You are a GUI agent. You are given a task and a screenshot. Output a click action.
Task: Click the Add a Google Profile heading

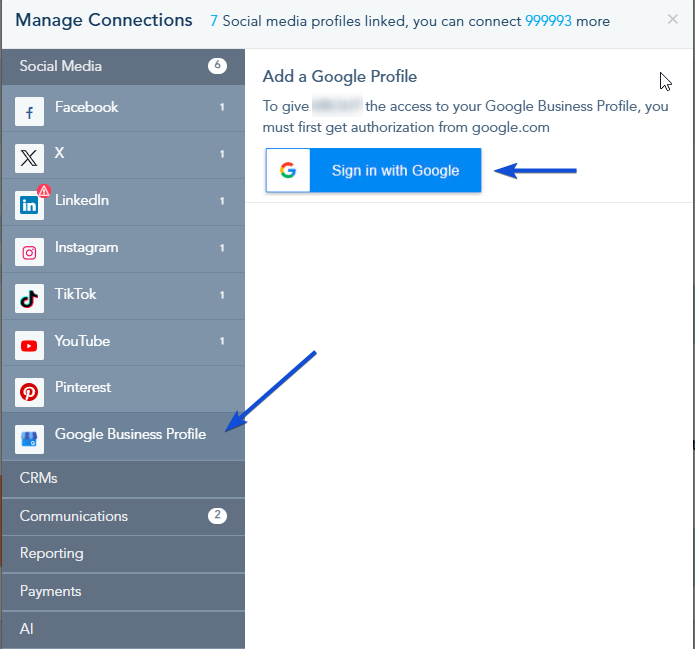[340, 77]
